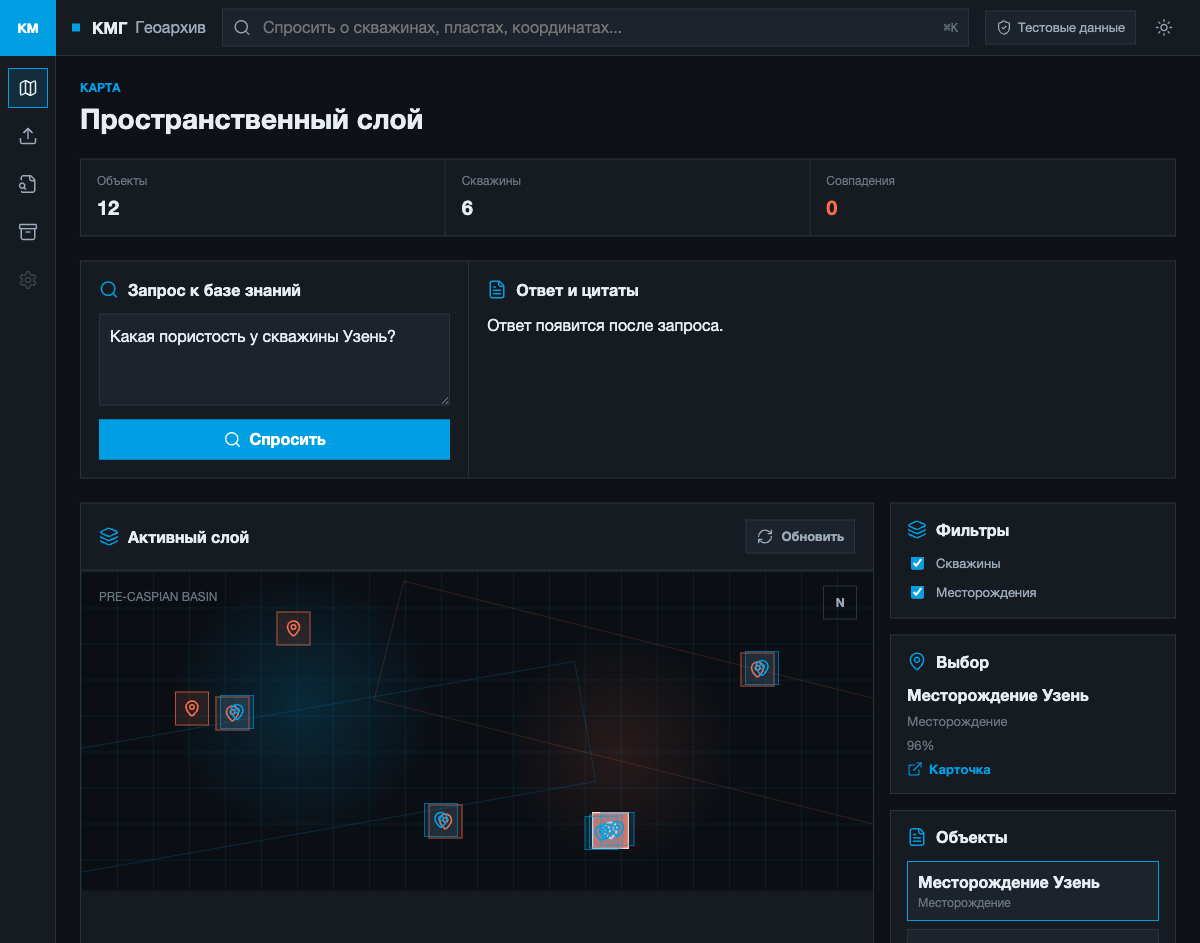Click the Совпадения count 0
Screen dimensions: 1200x943
pyautogui.click(x=831, y=208)
